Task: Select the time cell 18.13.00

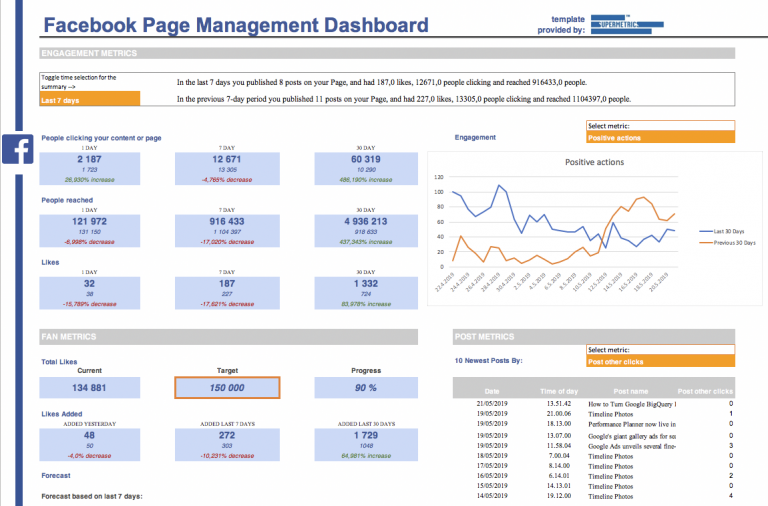Action: click(559, 424)
